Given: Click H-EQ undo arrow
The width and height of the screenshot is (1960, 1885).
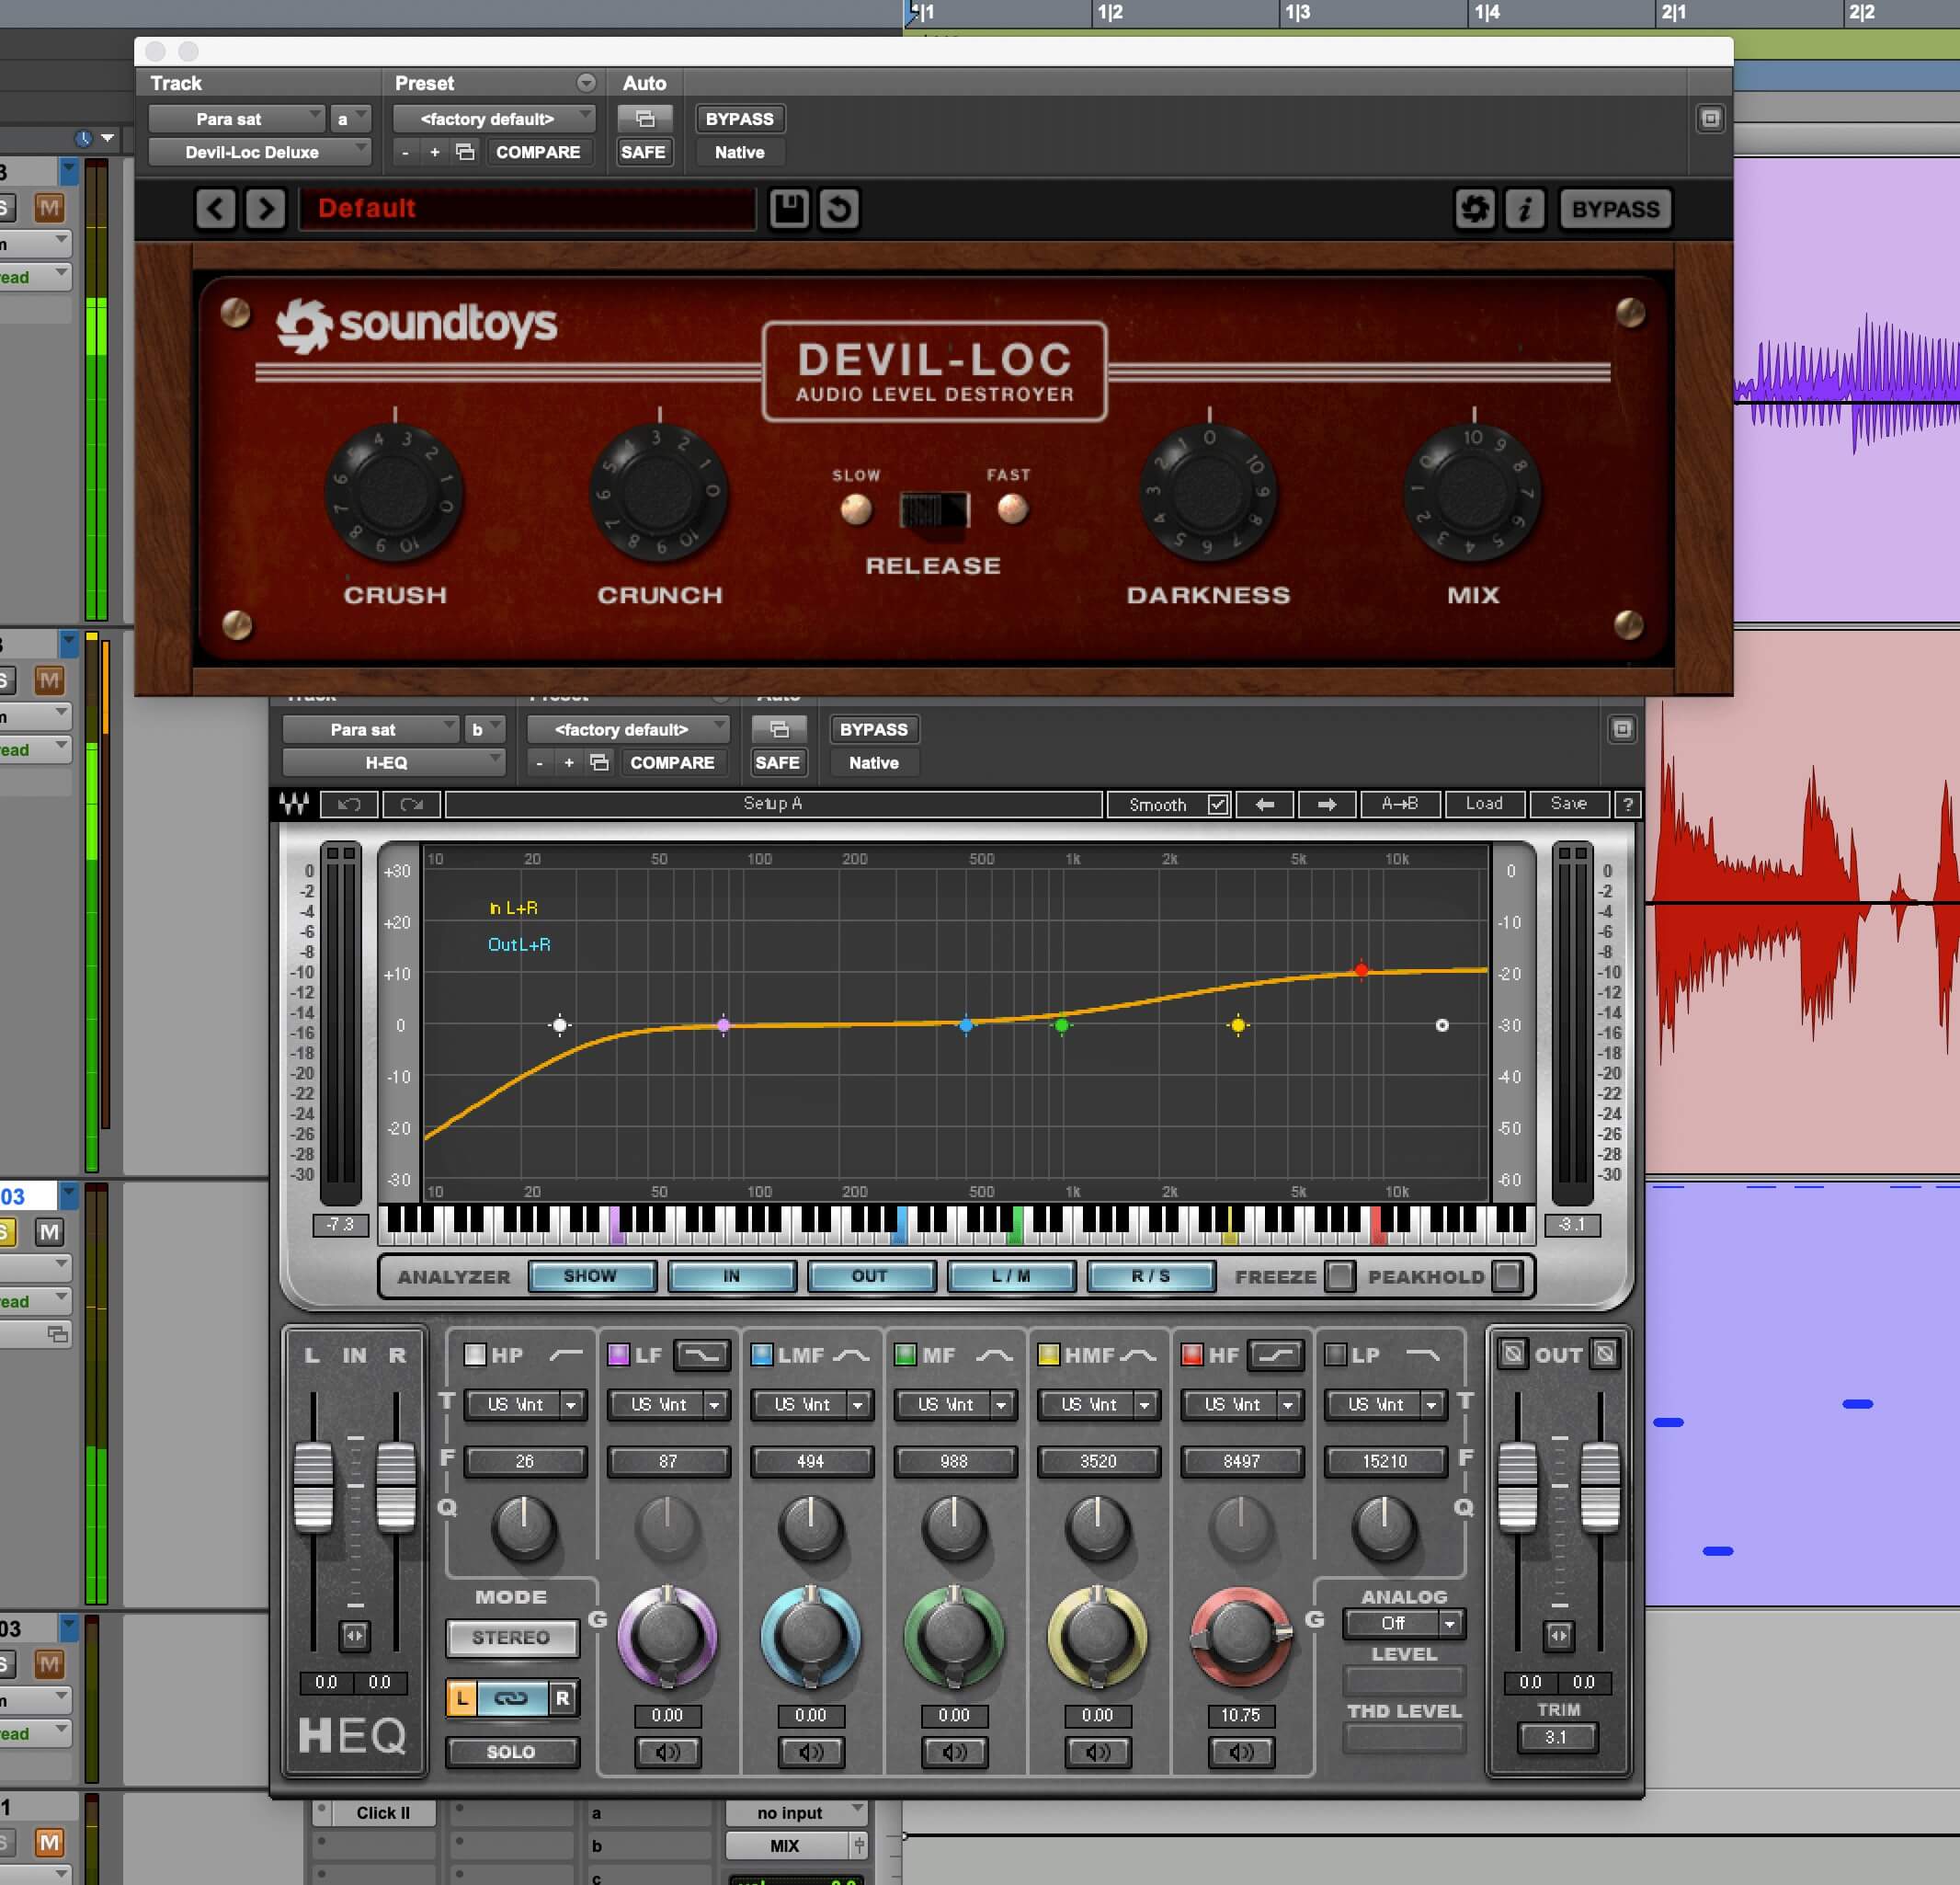Looking at the screenshot, I should 349,804.
